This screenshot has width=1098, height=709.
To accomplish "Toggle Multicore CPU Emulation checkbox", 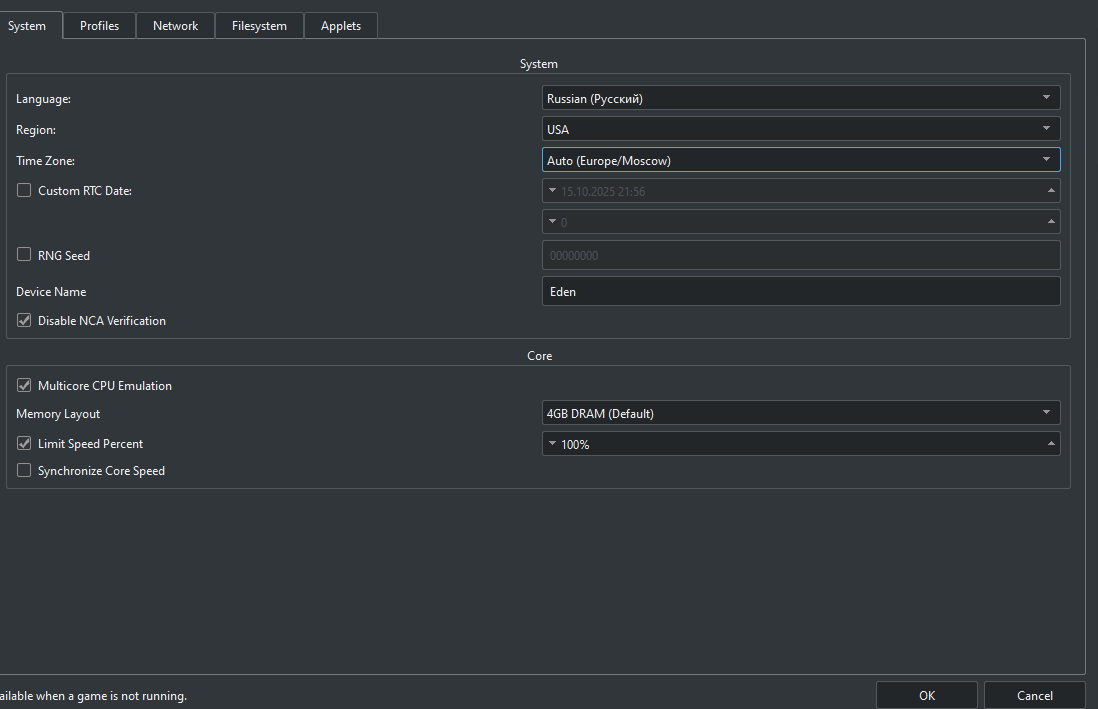I will tap(24, 385).
